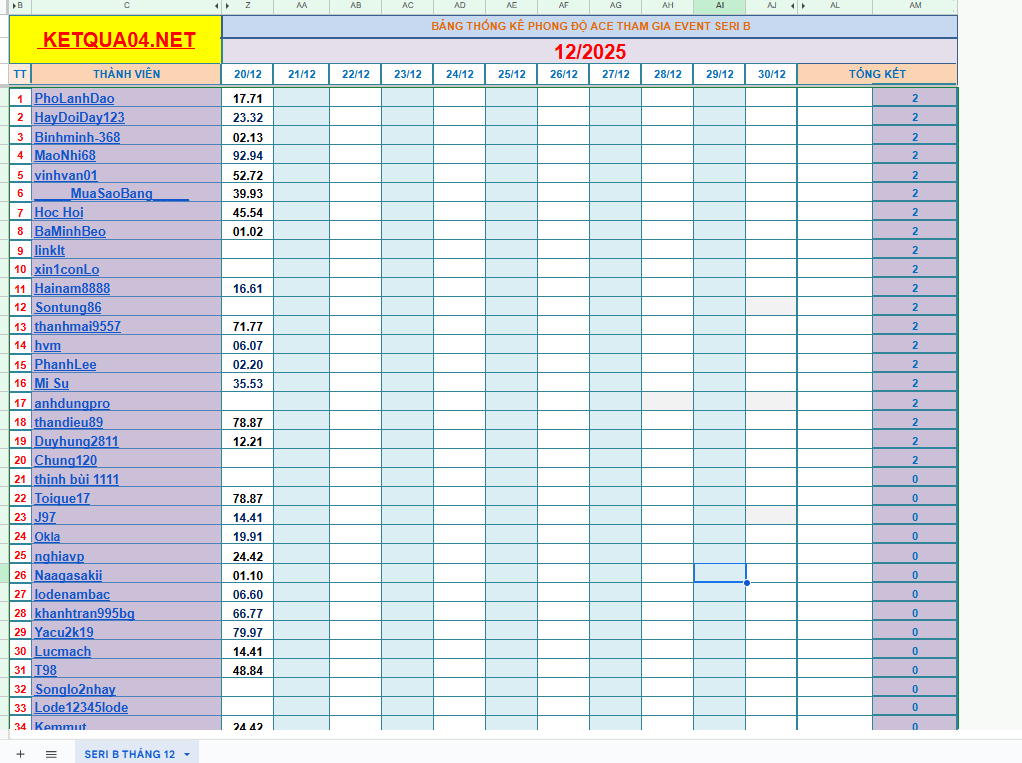The image size is (1022, 763).
Task: Select the 20/12 date header cell
Action: point(247,73)
